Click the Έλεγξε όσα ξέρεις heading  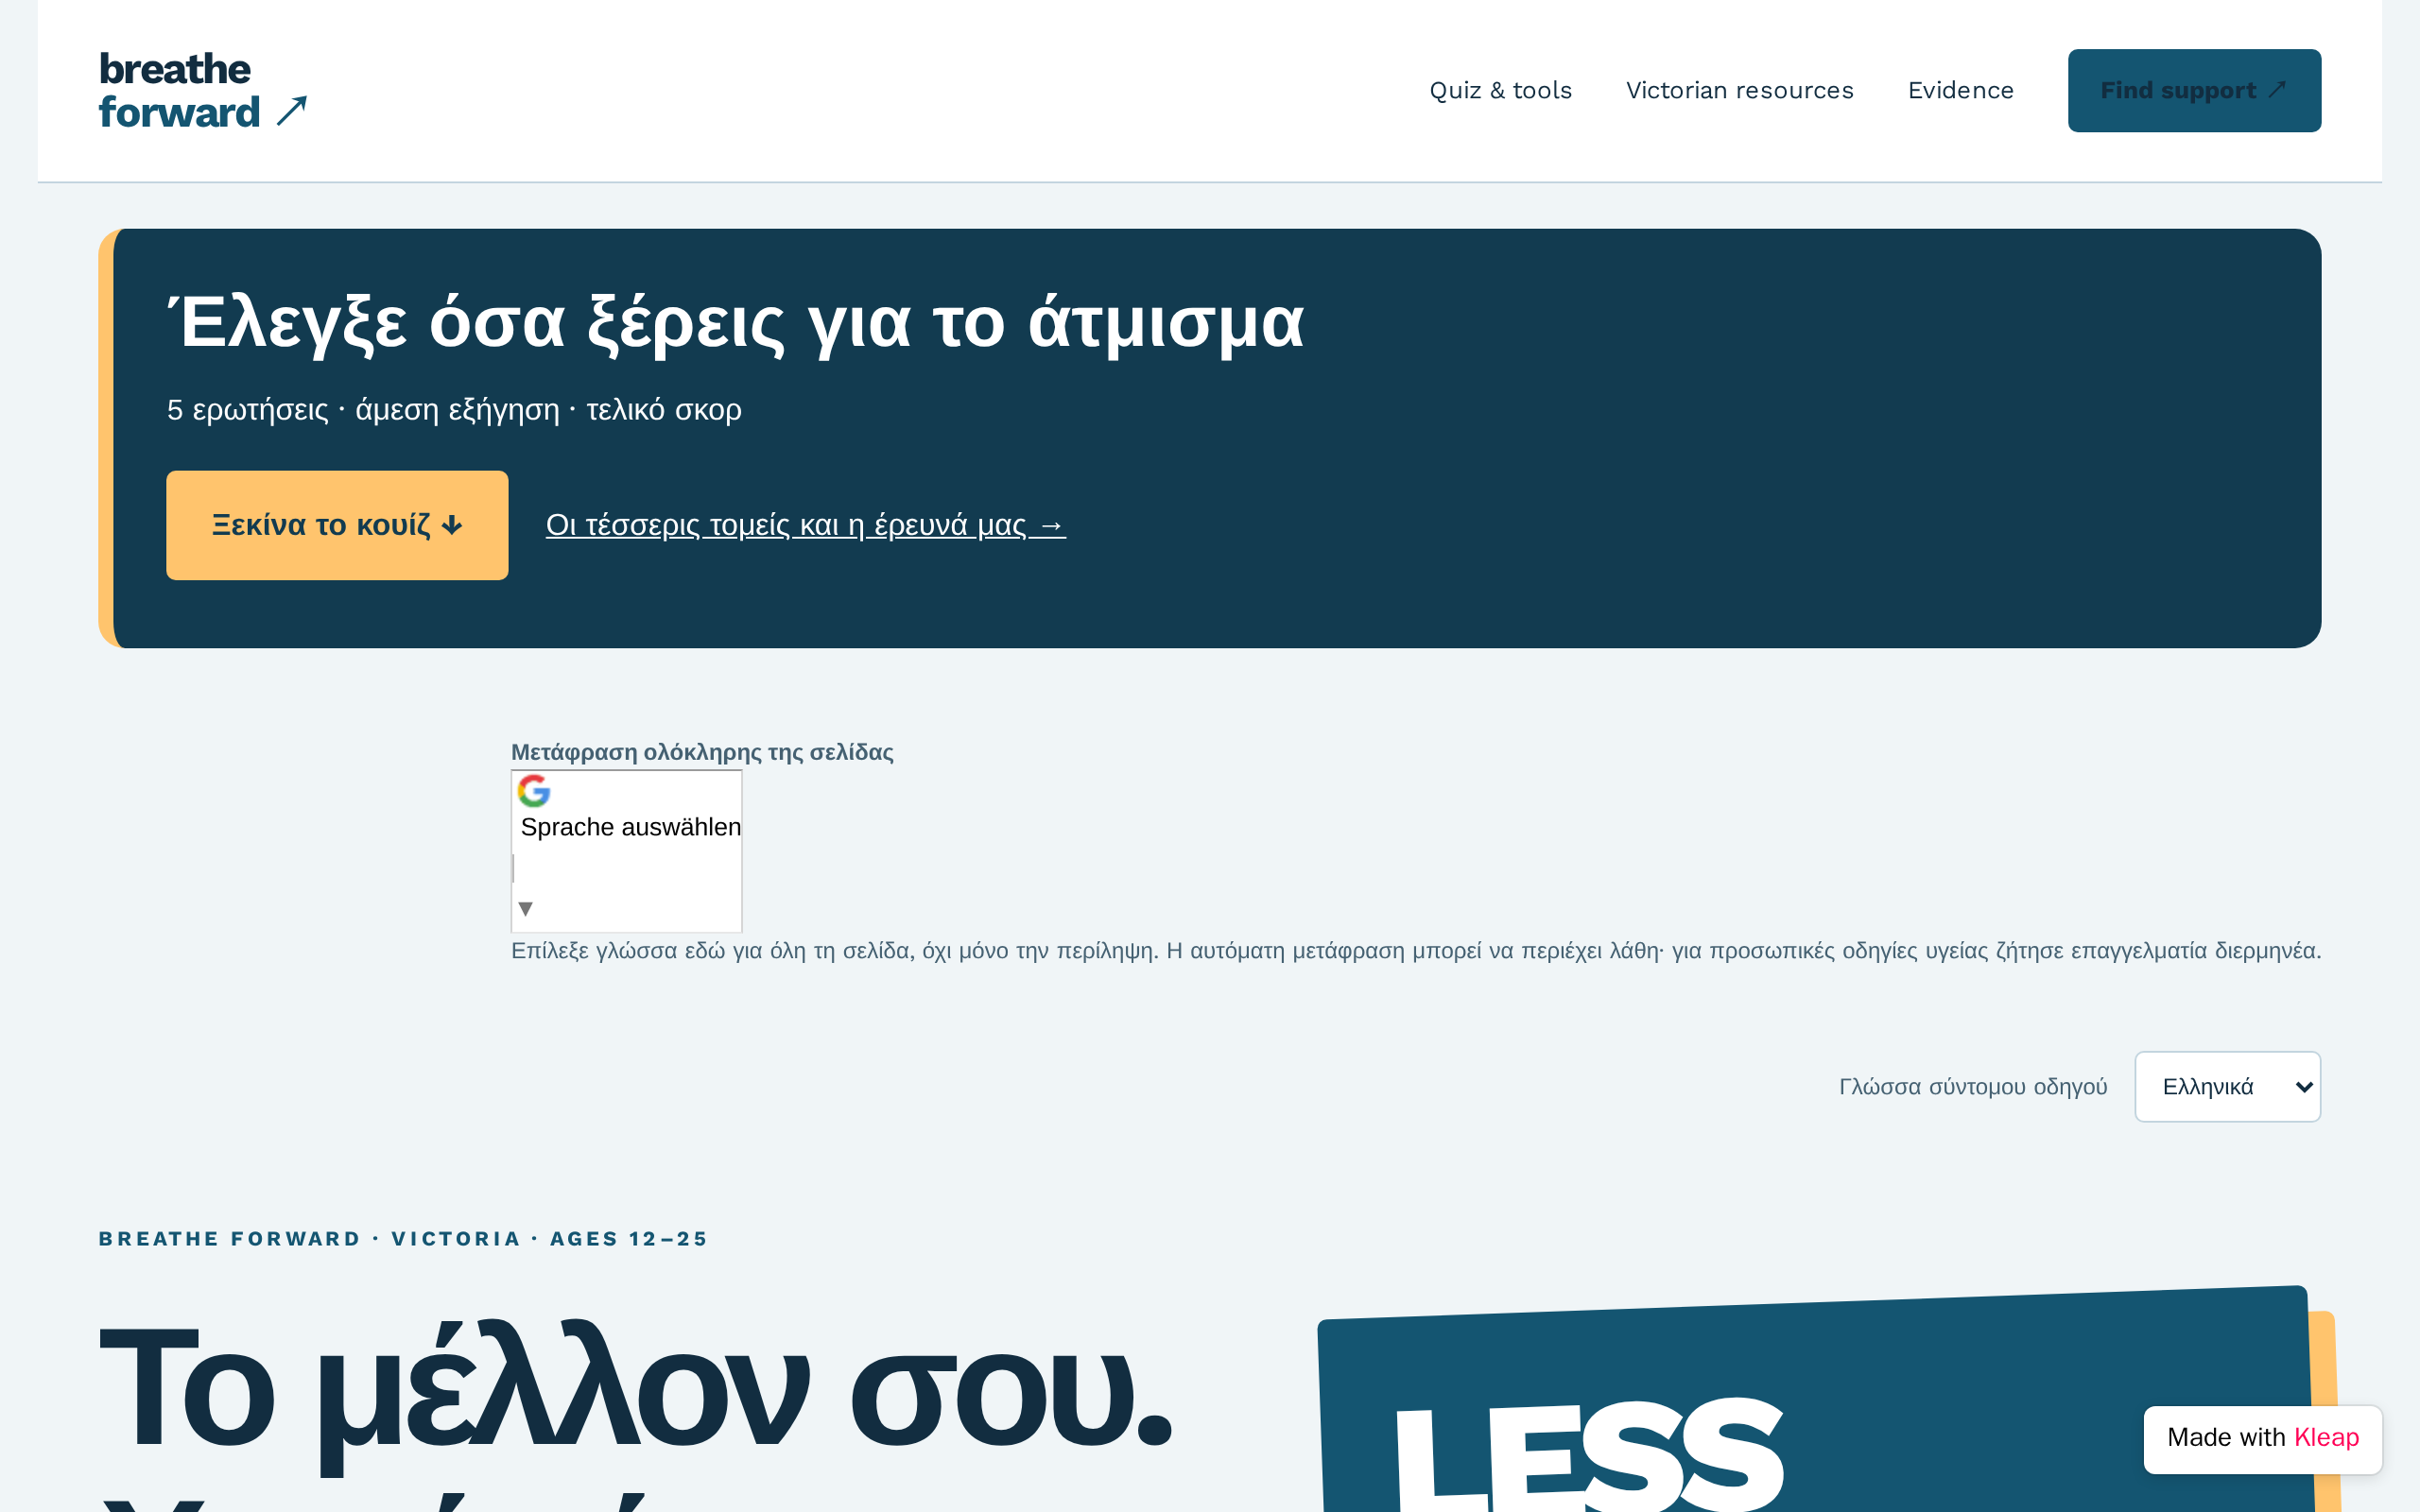click(735, 323)
